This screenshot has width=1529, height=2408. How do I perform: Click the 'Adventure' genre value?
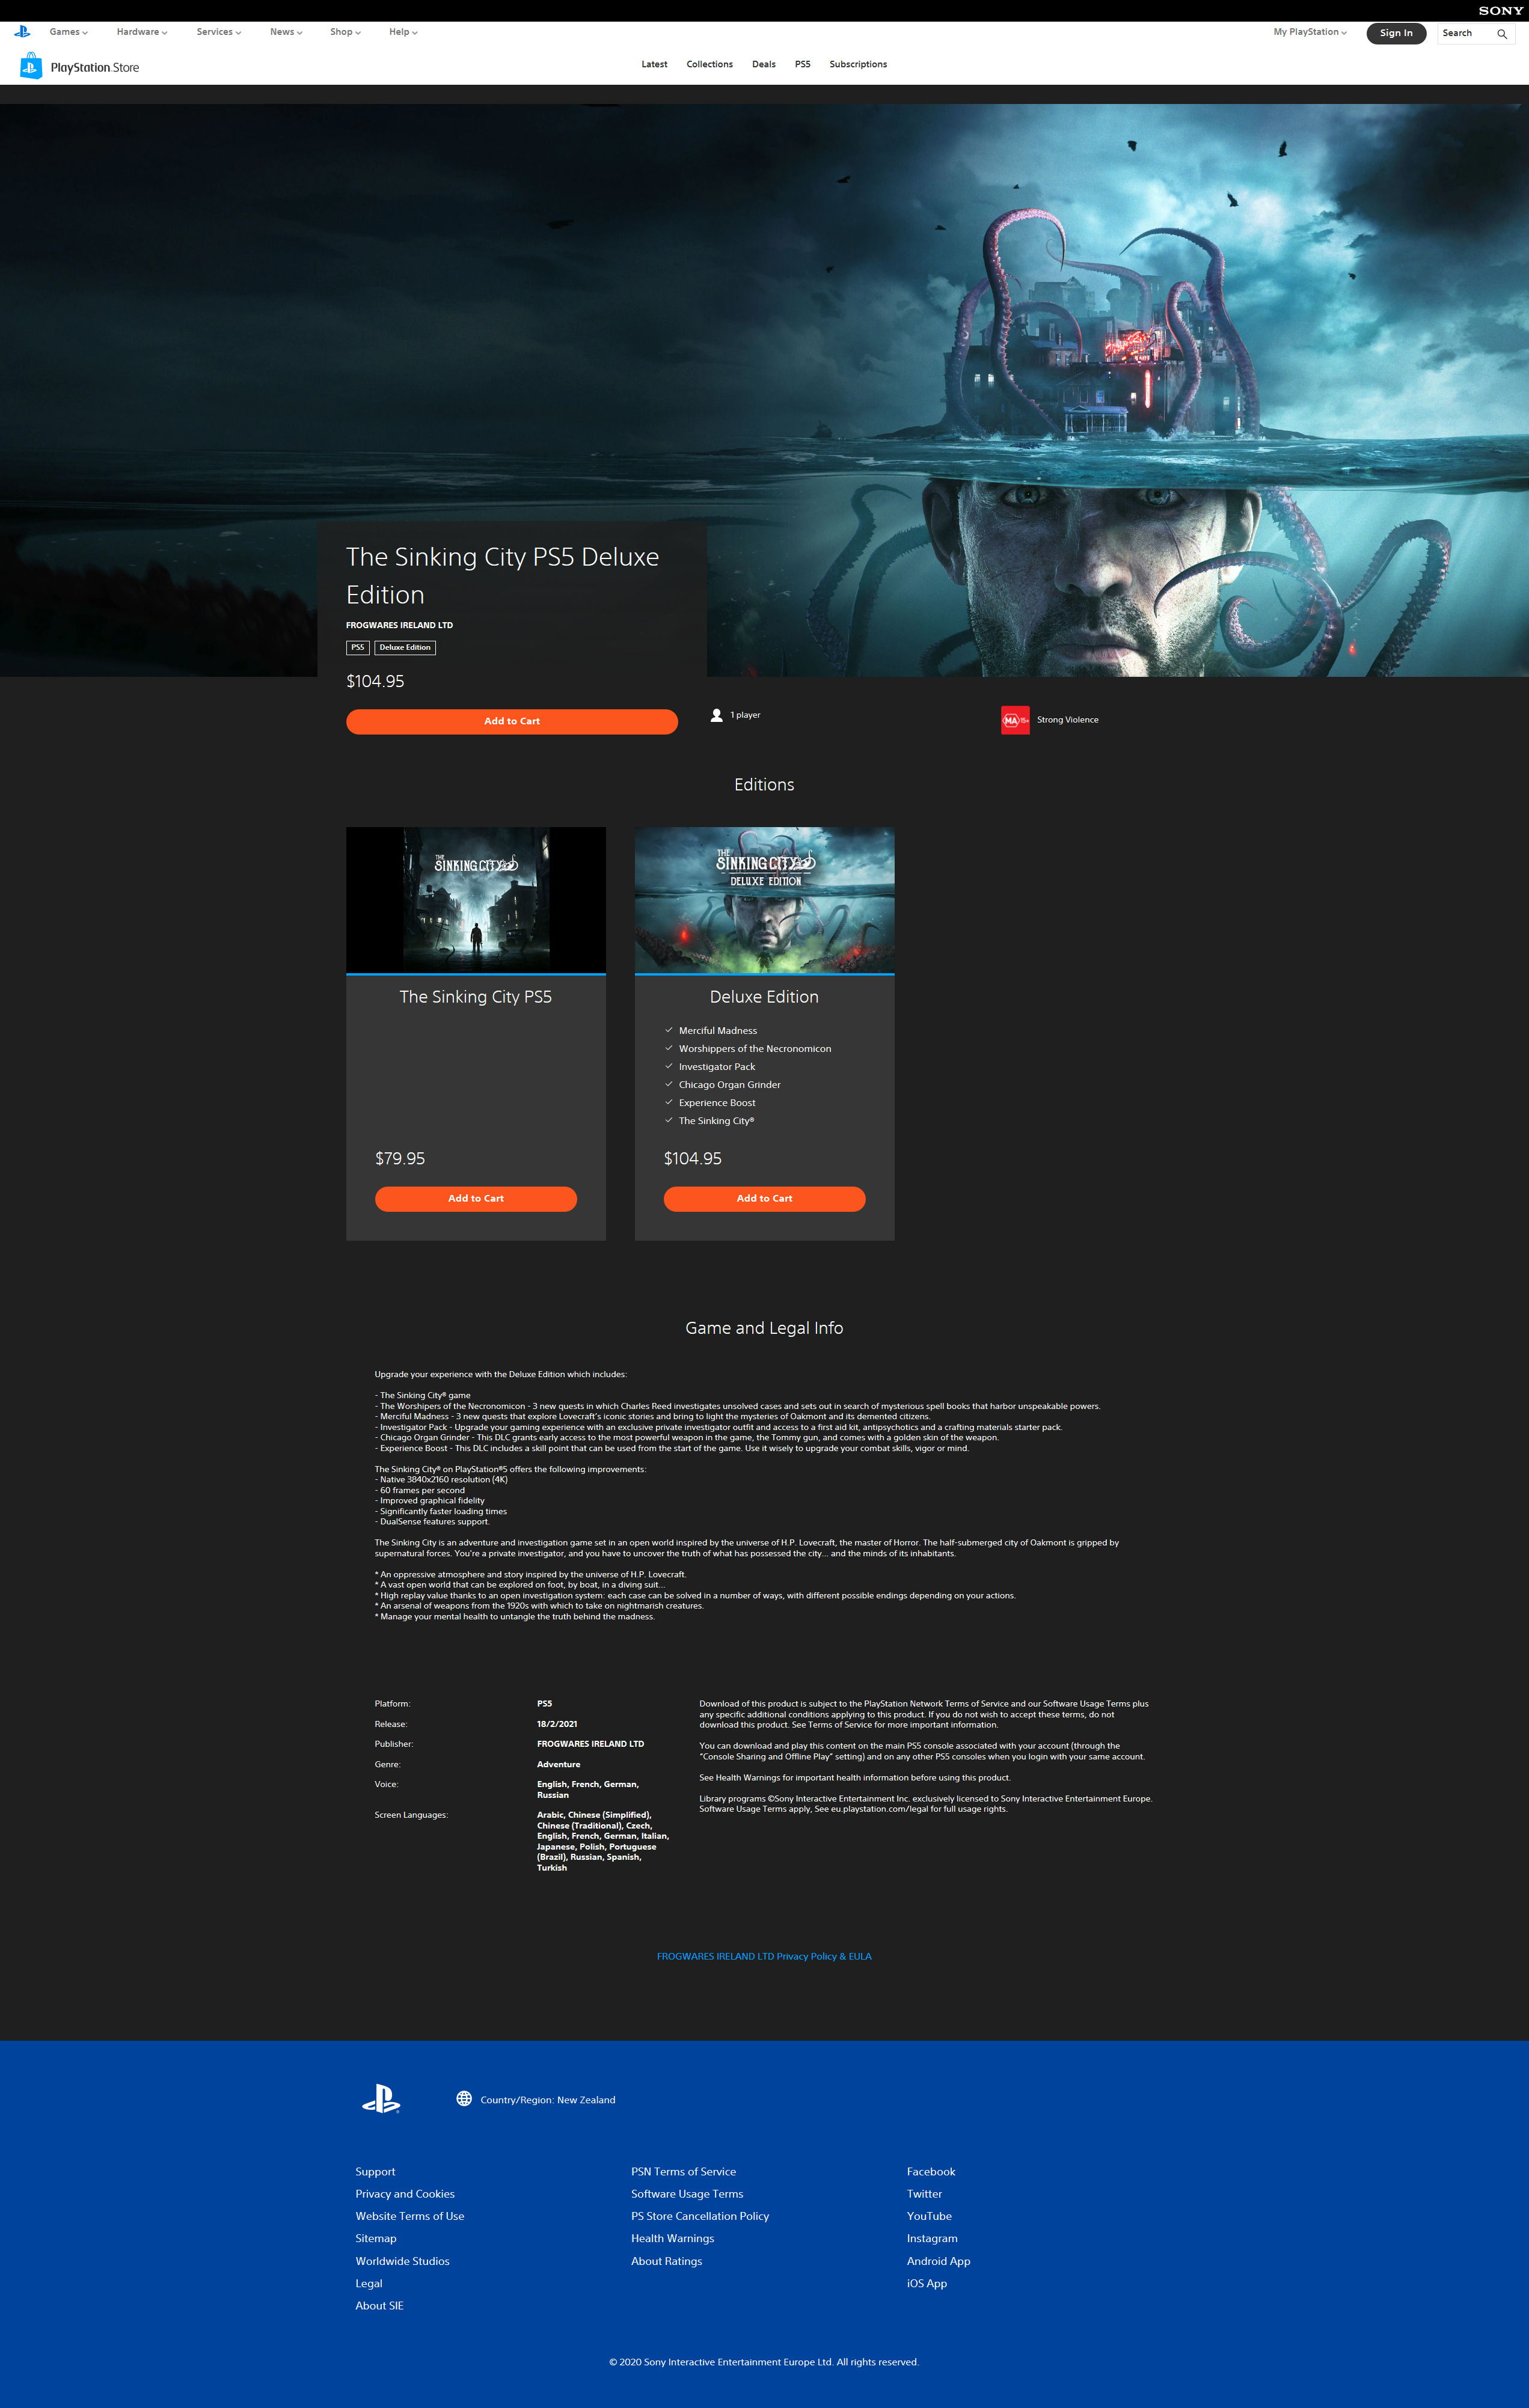coord(558,1764)
